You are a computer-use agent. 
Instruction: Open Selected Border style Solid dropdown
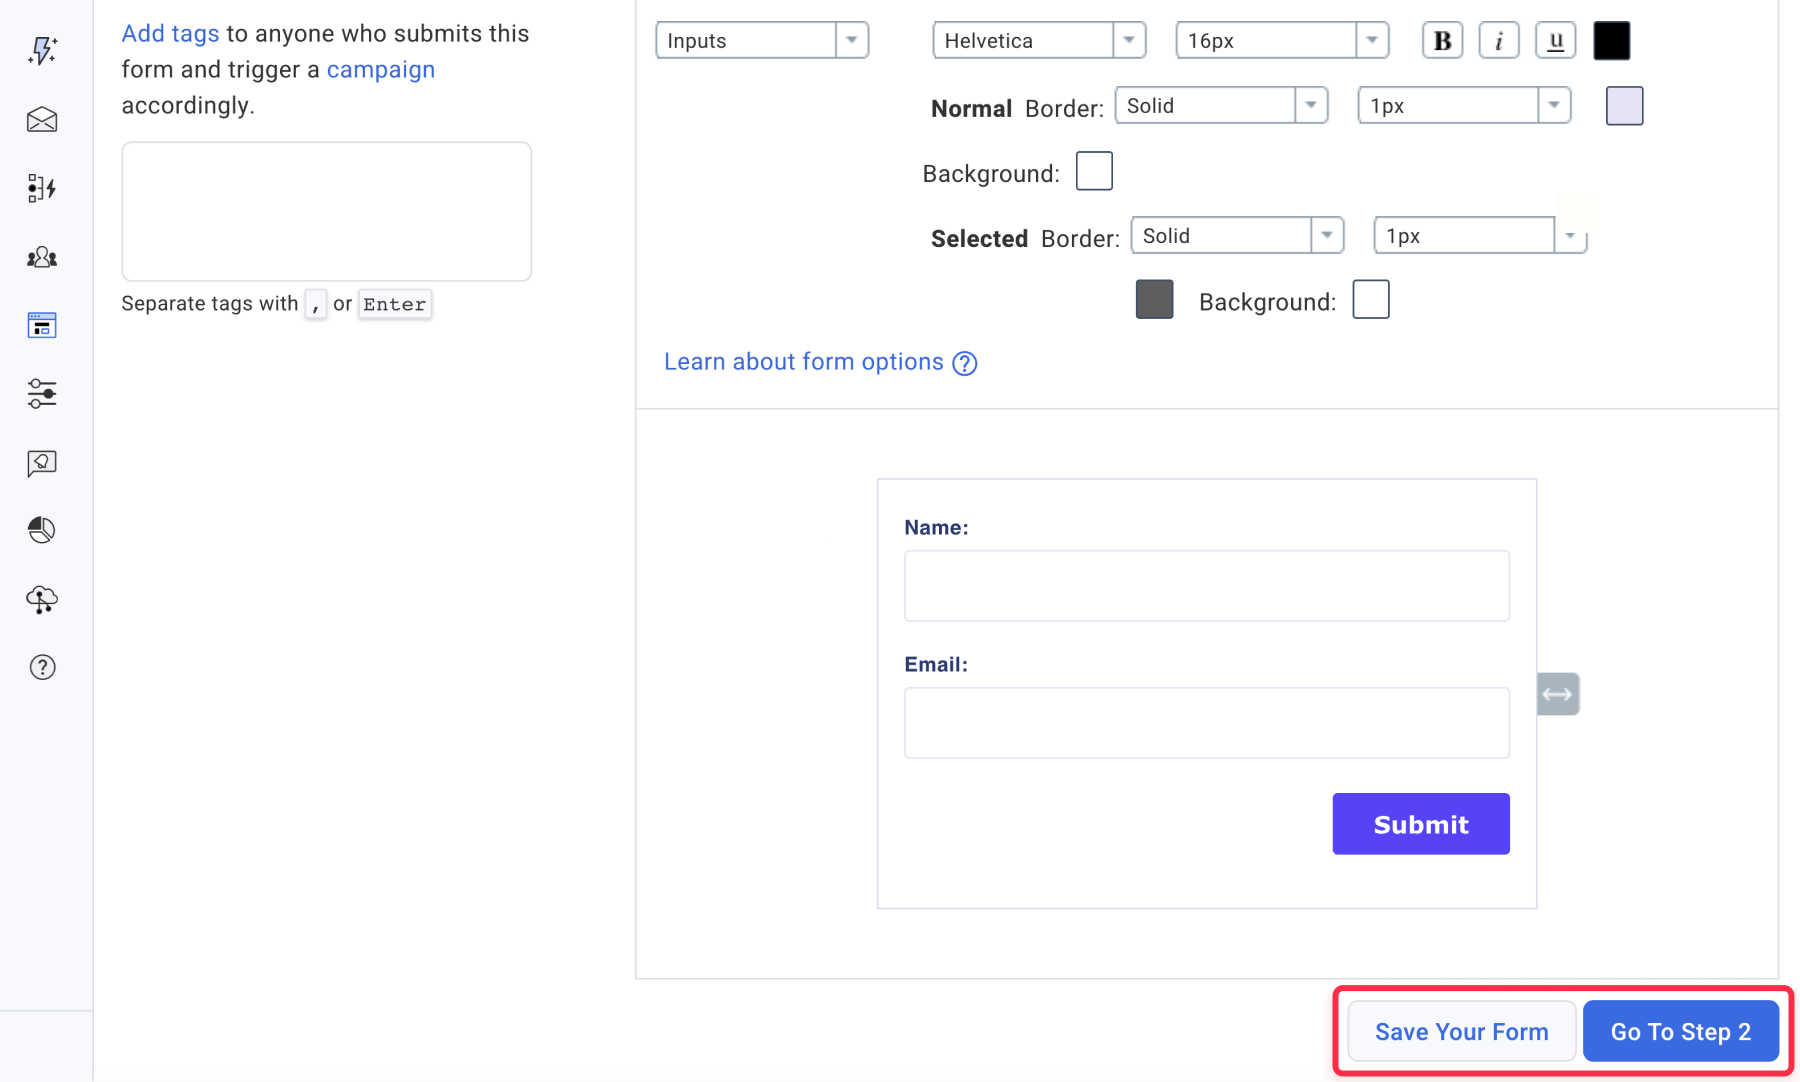[1237, 236]
